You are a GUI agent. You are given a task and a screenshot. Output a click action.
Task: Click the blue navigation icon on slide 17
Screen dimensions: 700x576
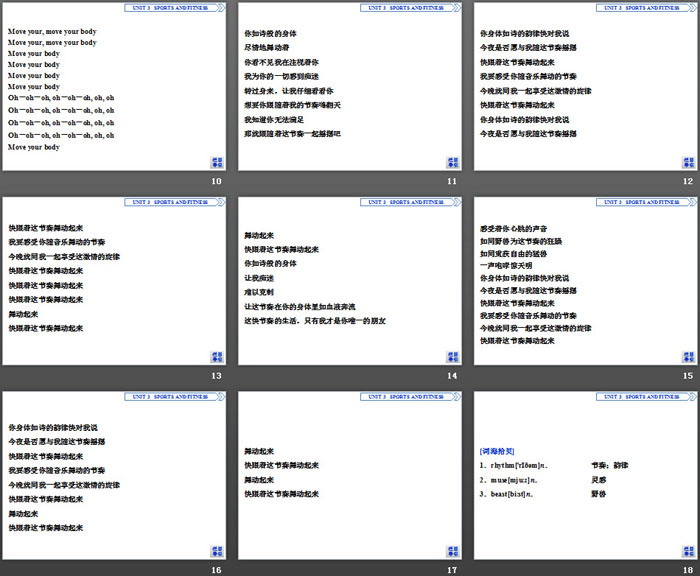[453, 552]
